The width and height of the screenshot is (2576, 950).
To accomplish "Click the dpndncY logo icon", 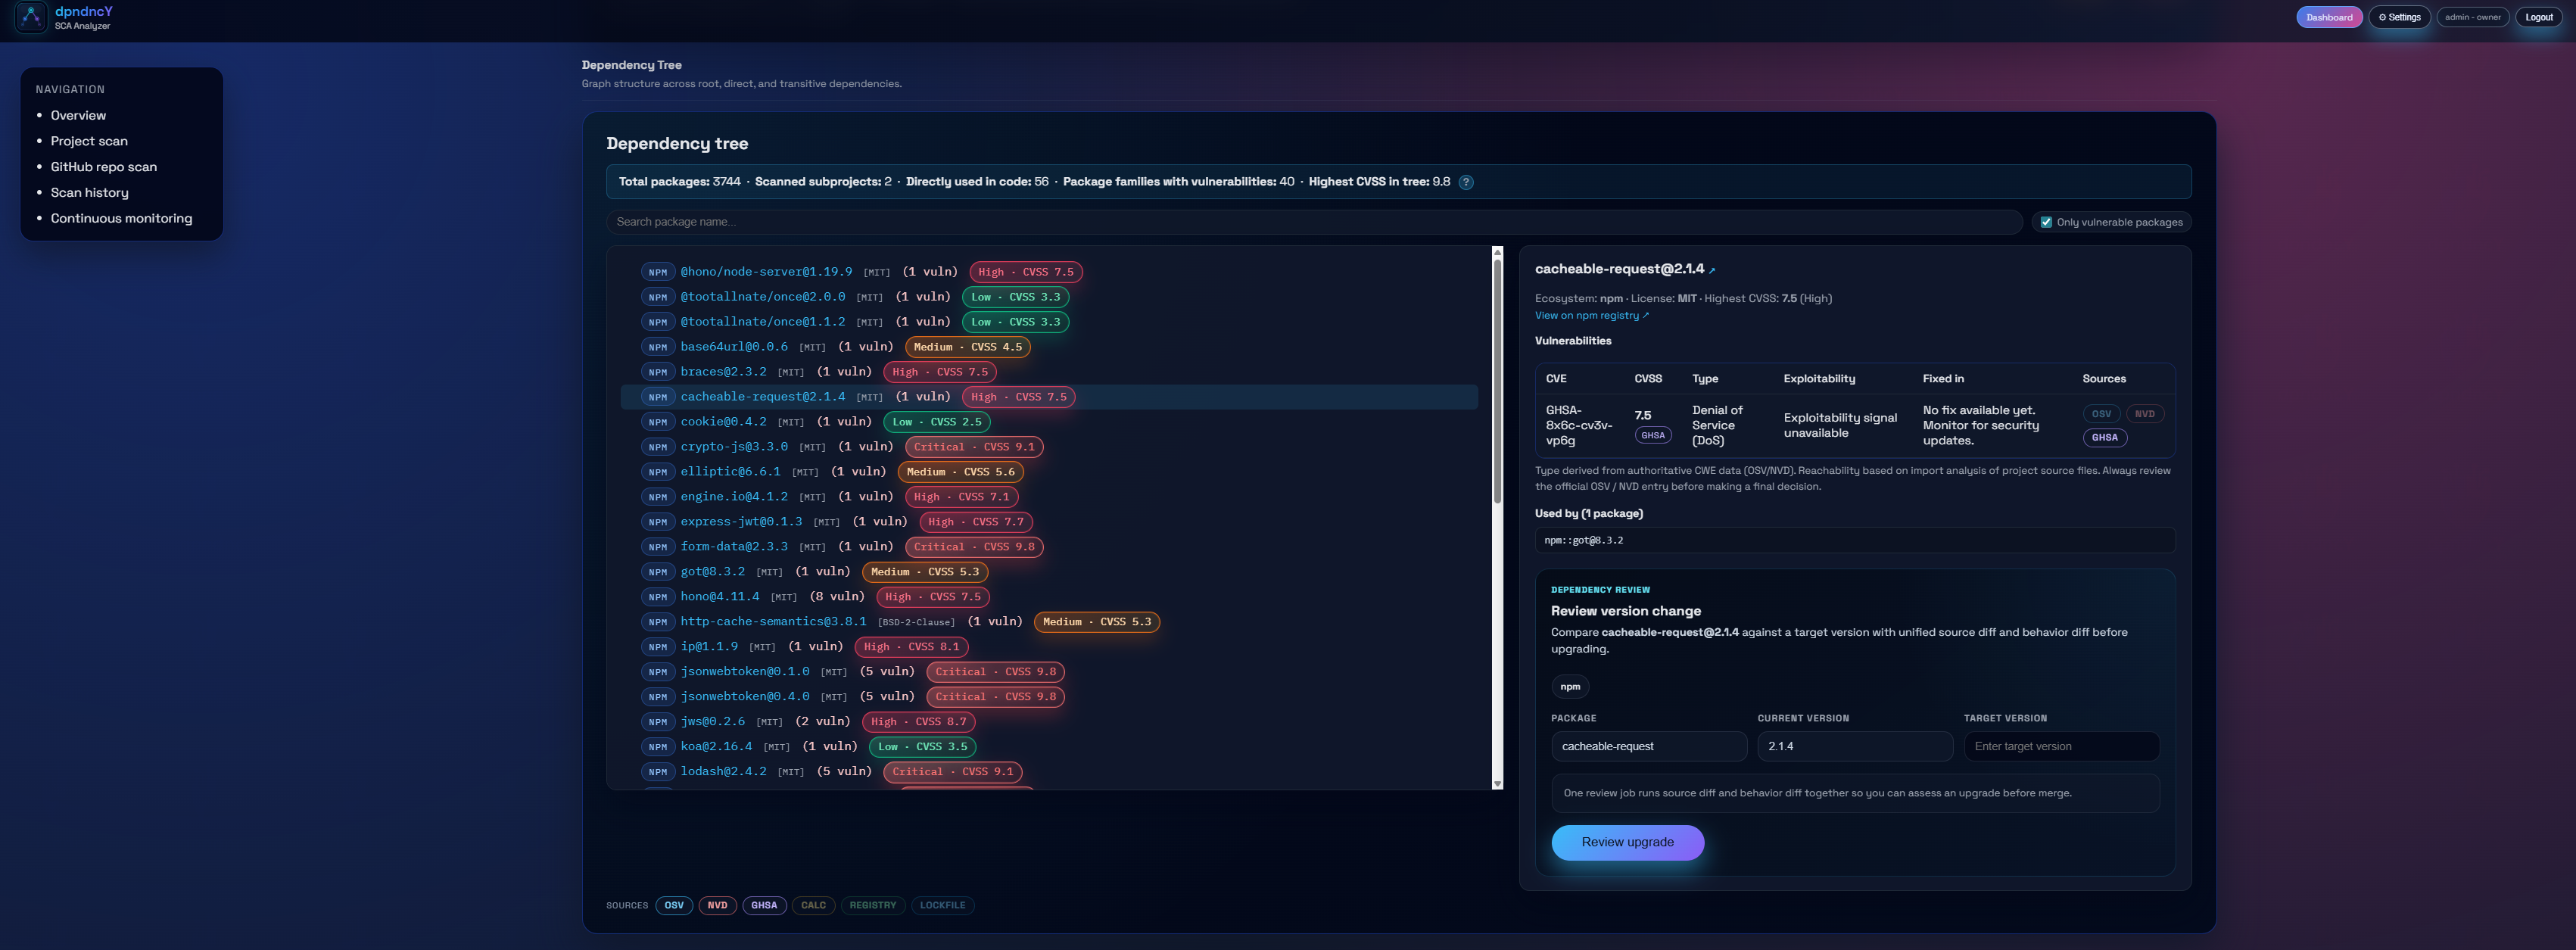I will [x=31, y=17].
